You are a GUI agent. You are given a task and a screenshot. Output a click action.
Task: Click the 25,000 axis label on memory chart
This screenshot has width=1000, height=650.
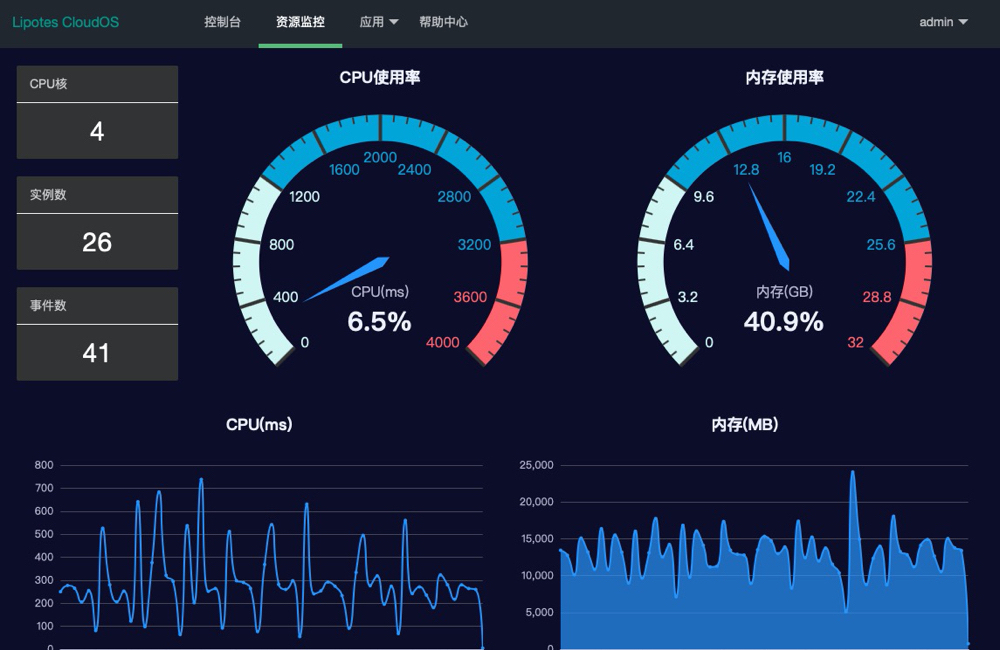coord(536,465)
